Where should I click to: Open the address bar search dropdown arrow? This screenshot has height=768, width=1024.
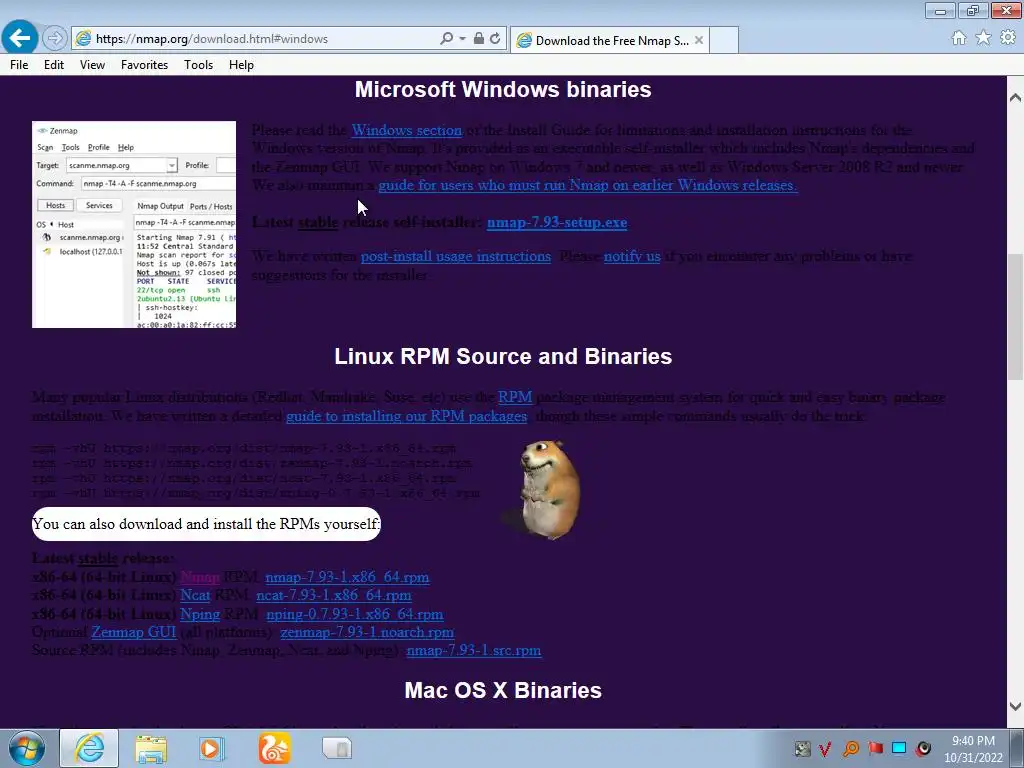[x=462, y=39]
